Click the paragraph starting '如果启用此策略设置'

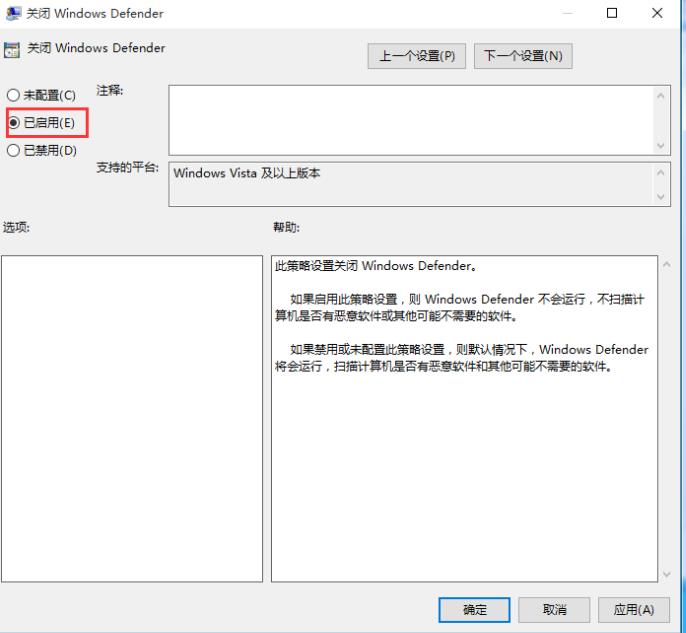(x=459, y=308)
